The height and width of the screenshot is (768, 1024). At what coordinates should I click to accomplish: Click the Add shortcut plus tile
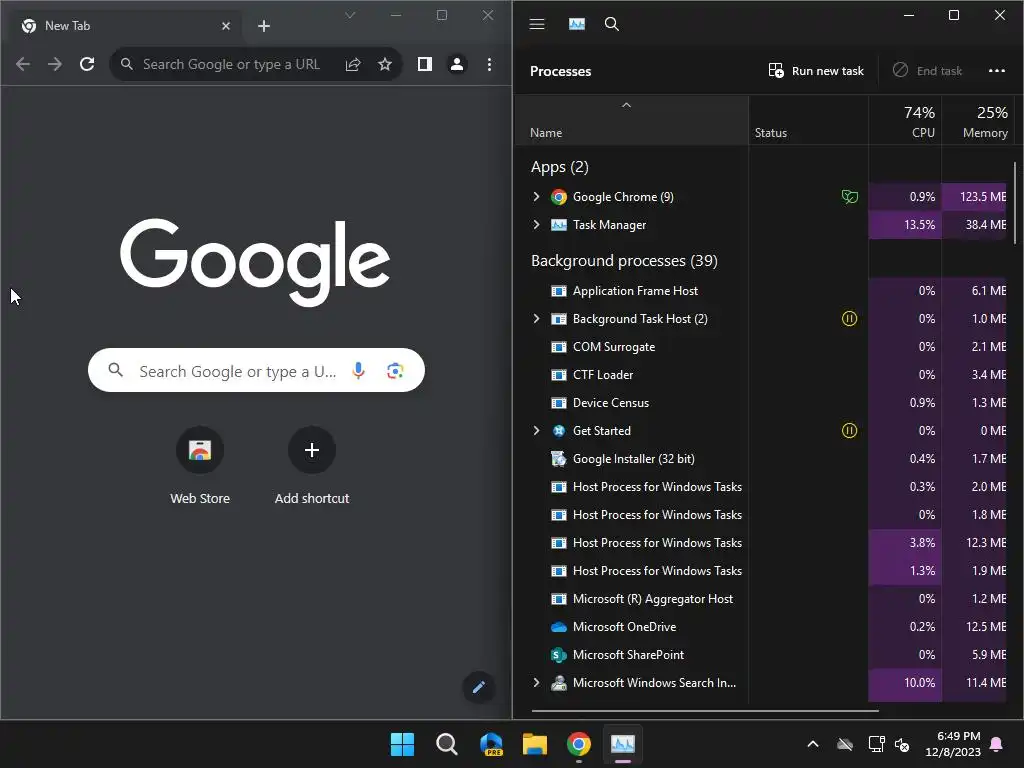312,466
